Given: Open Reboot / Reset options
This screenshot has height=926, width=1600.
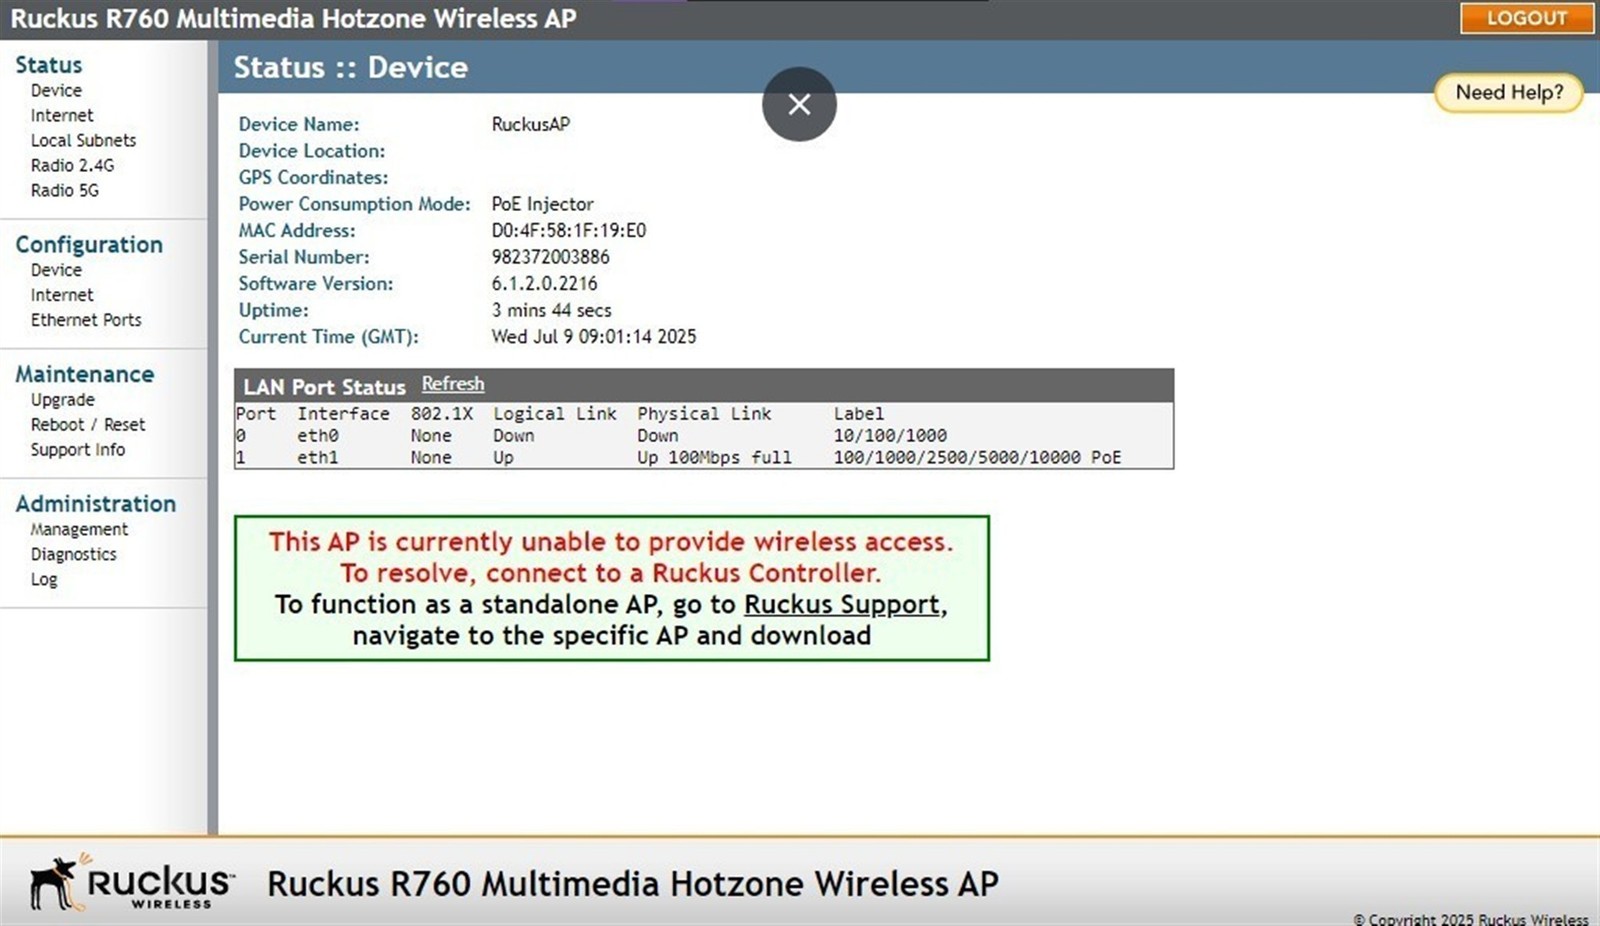Looking at the screenshot, I should (x=87, y=424).
